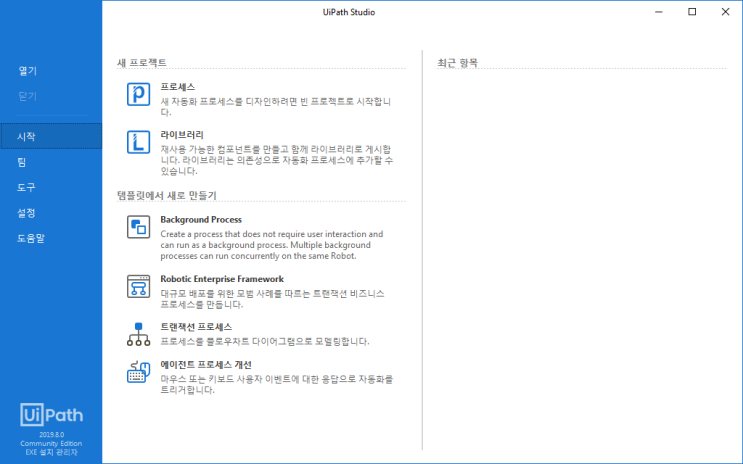743x464 pixels.
Task: Click the 트랜잭션 프로세스 flowchart icon
Action: [x=138, y=334]
